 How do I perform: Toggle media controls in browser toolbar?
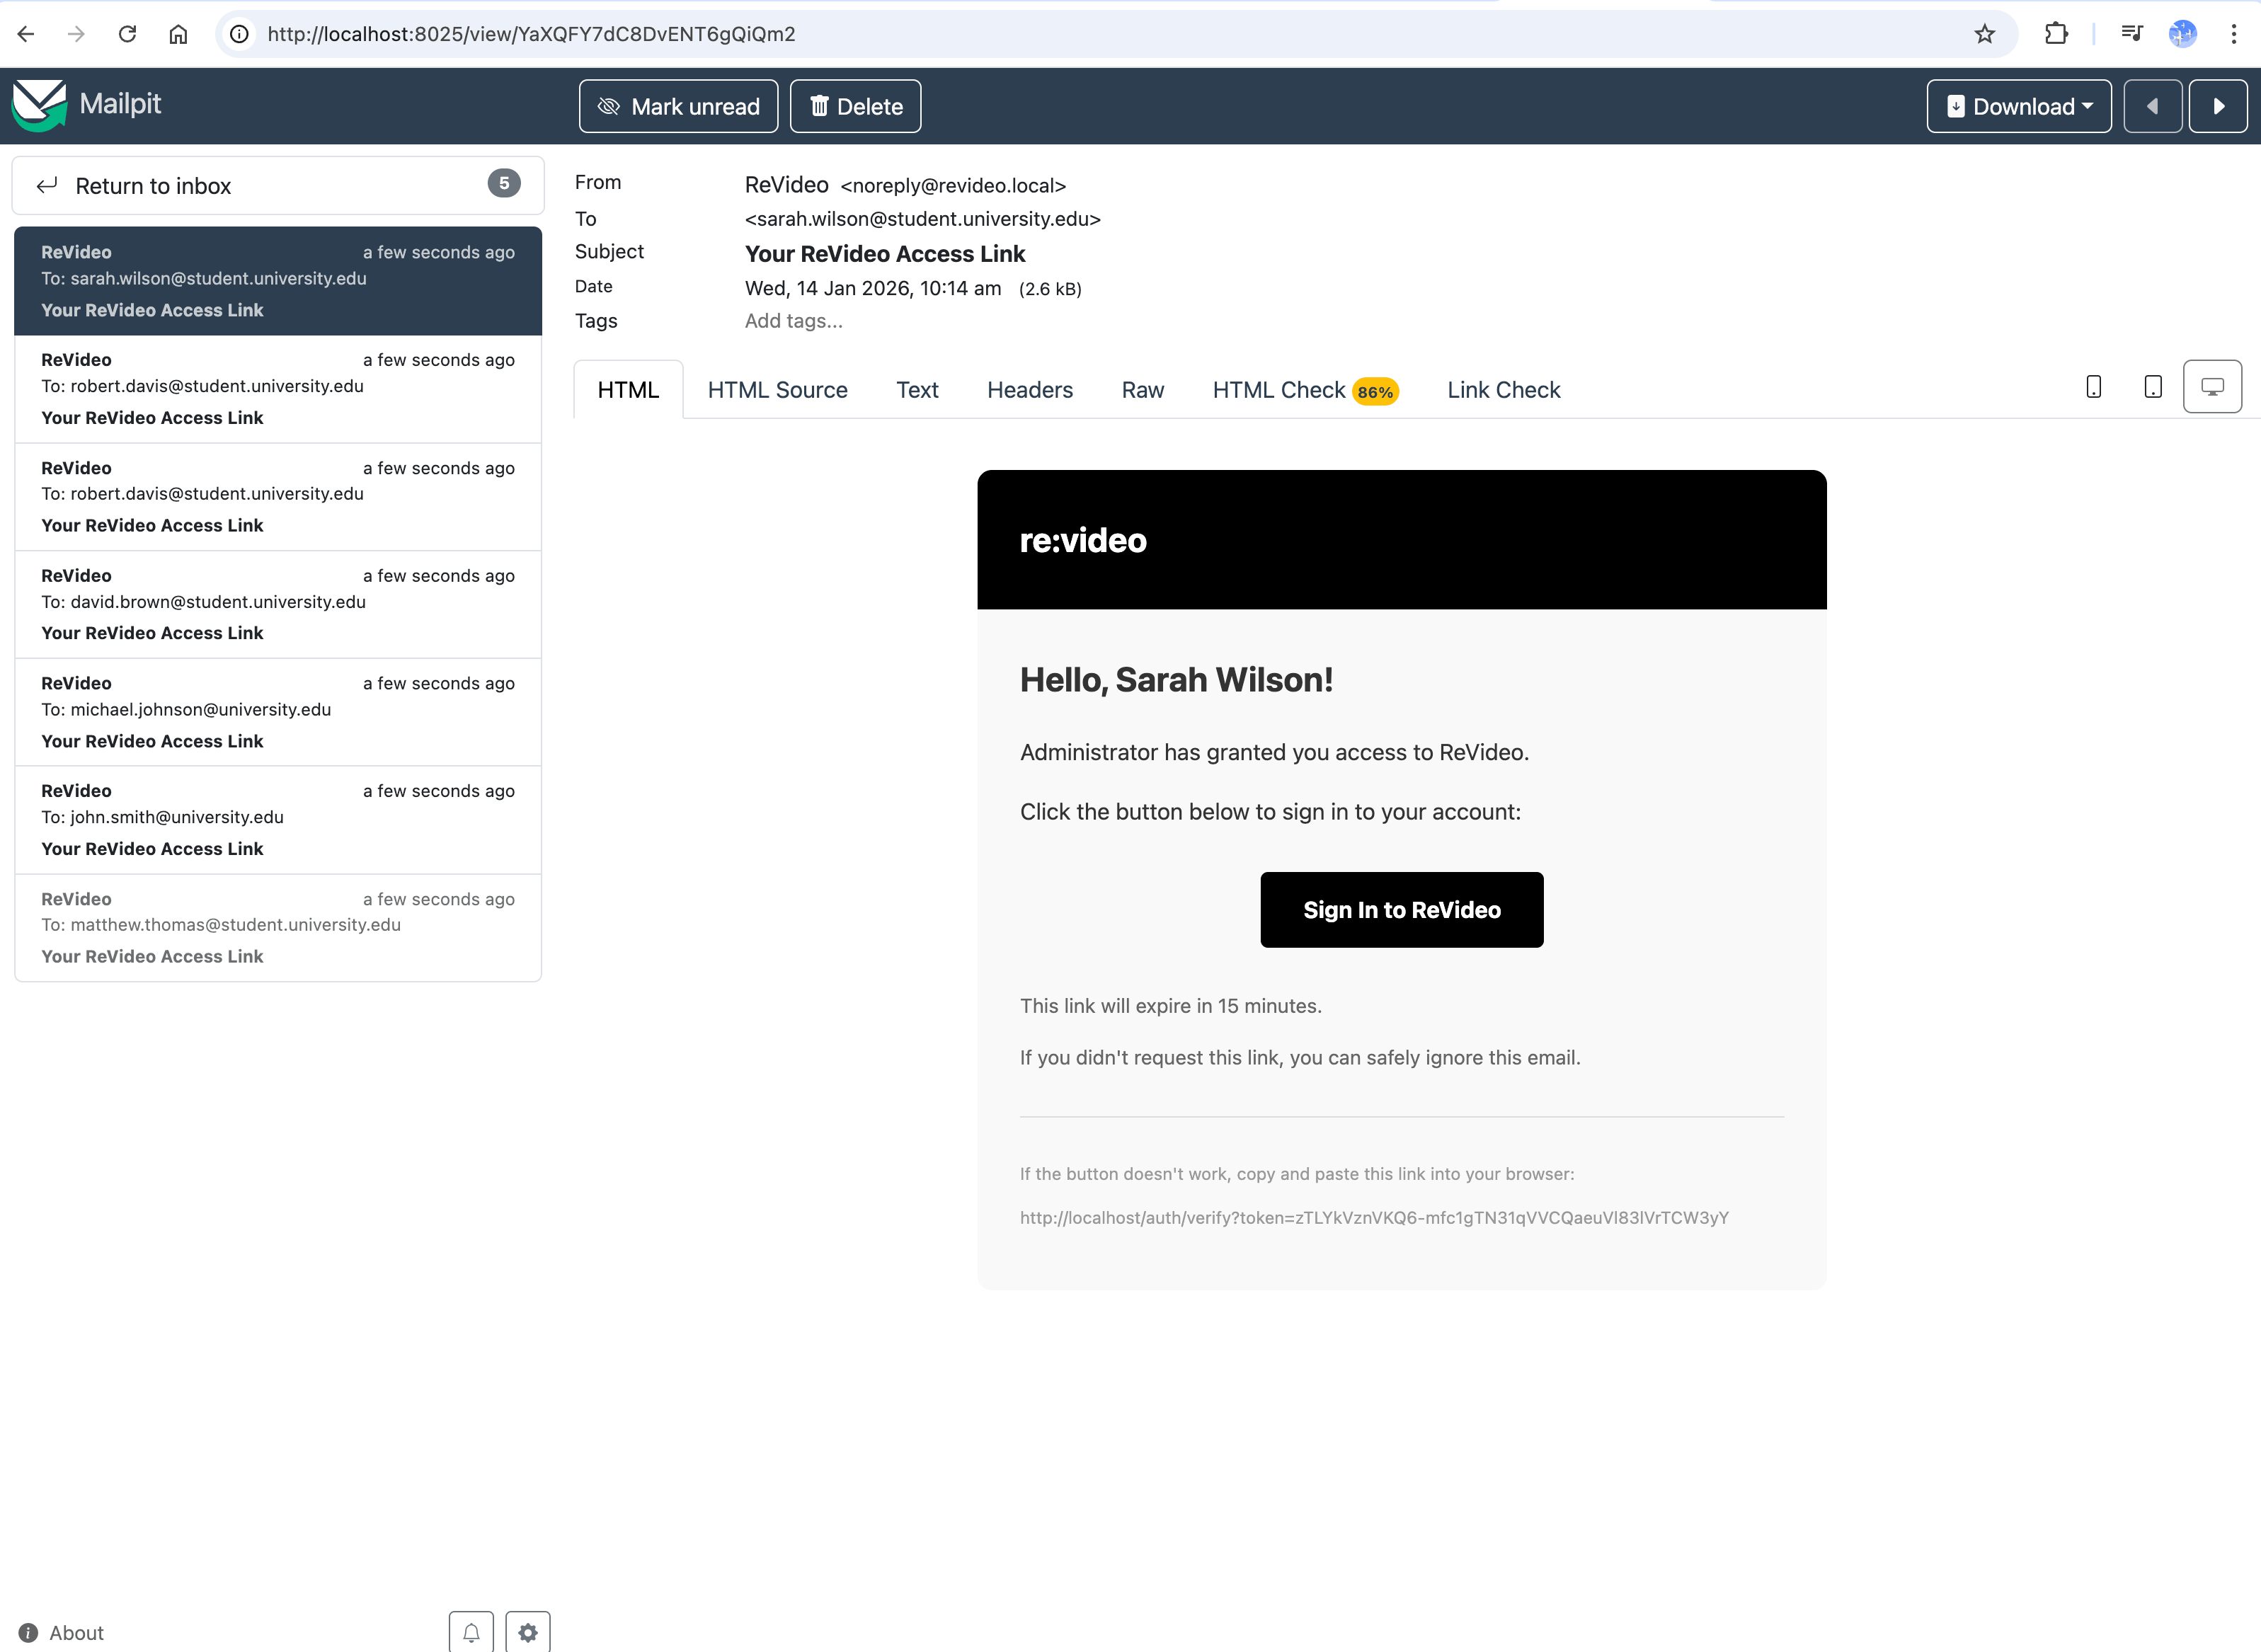[2132, 33]
